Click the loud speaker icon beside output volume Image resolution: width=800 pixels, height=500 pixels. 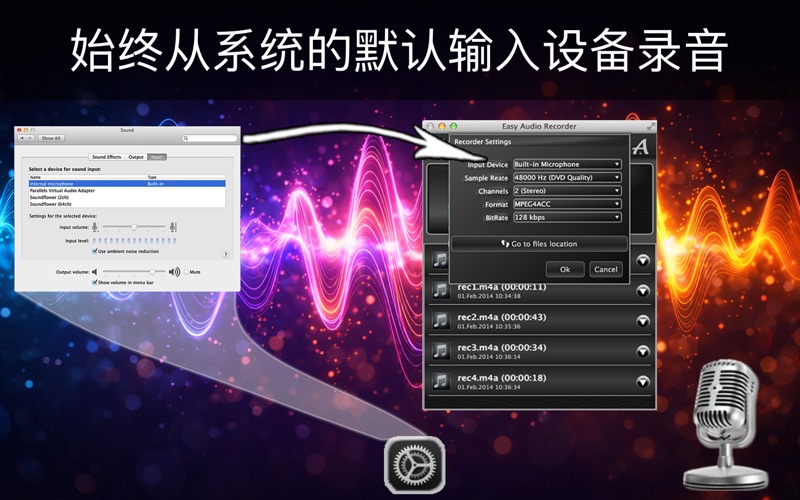[x=174, y=272]
